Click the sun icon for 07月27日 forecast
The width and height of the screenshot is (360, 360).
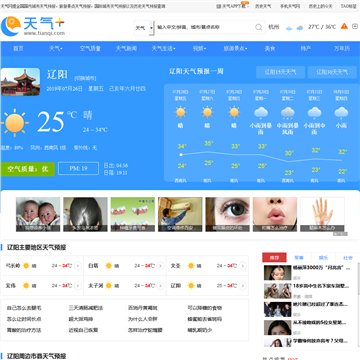pos(207,112)
